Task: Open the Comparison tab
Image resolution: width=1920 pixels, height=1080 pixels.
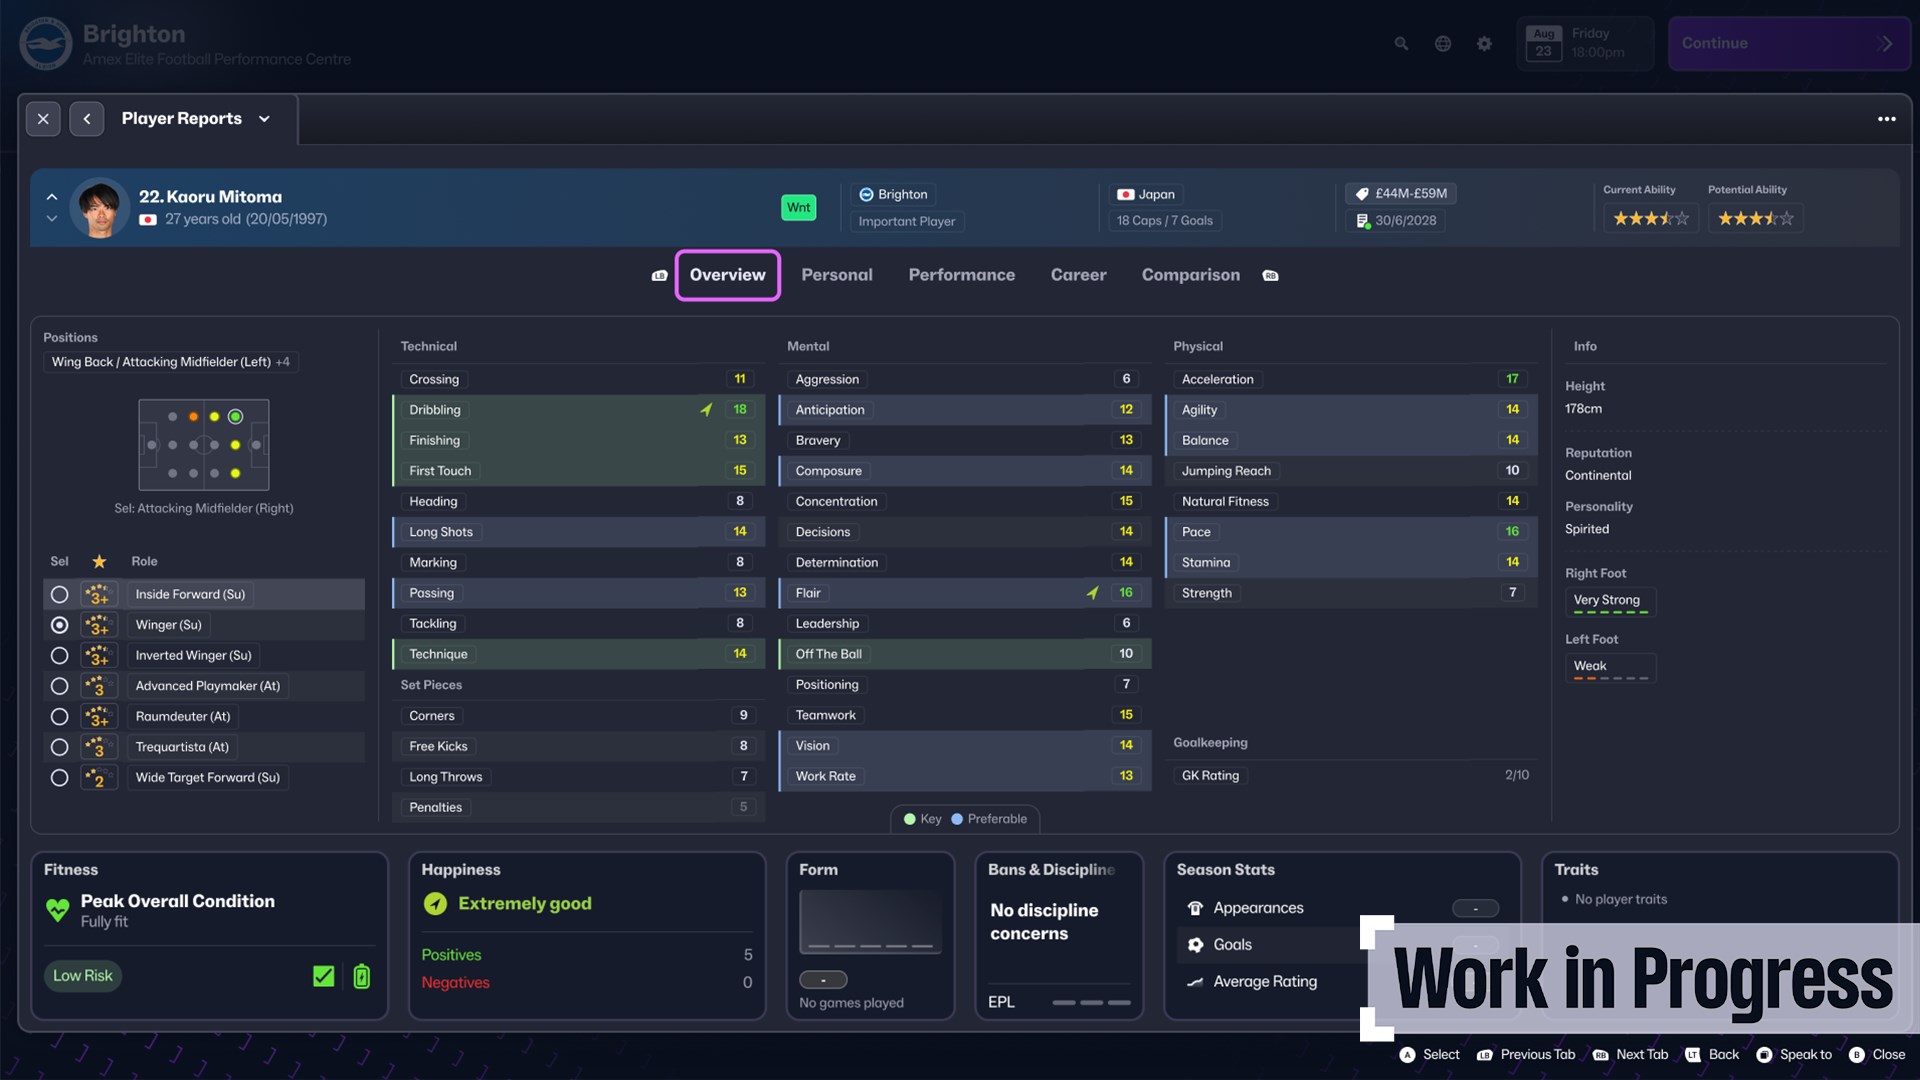Action: point(1190,274)
